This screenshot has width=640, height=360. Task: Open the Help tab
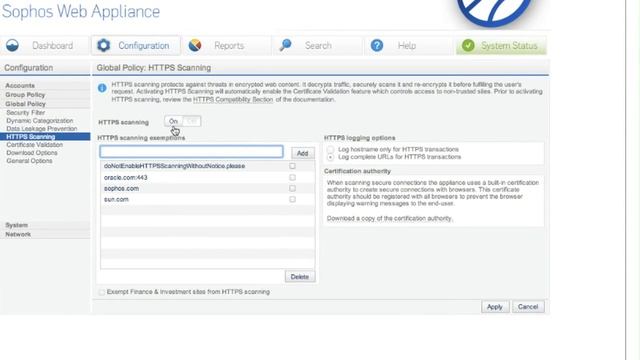point(408,45)
